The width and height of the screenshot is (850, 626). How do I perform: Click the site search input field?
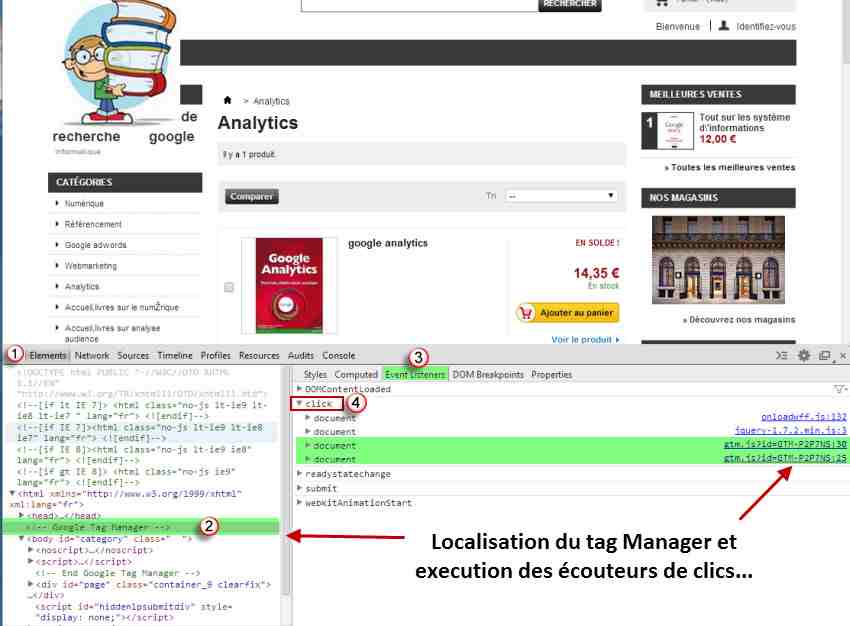pyautogui.click(x=420, y=4)
